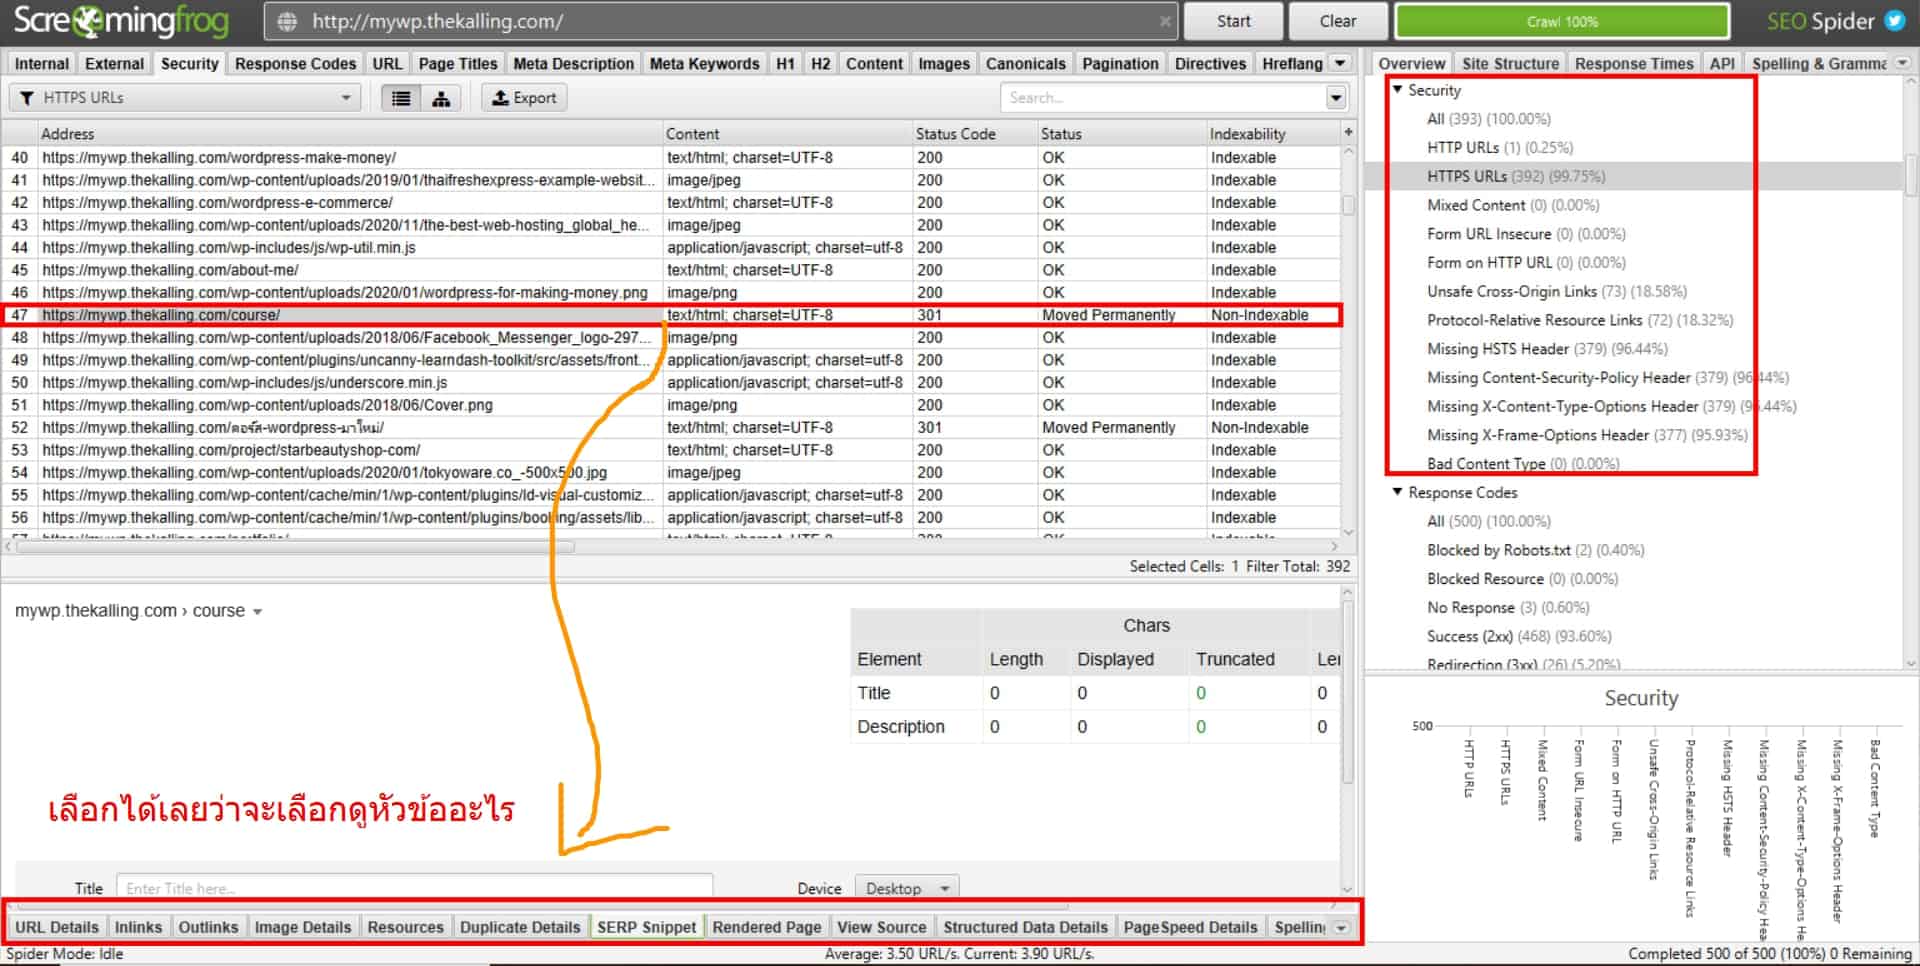Select row 40 wordpress-make-money URL
This screenshot has height=966, width=1920.
click(x=670, y=158)
